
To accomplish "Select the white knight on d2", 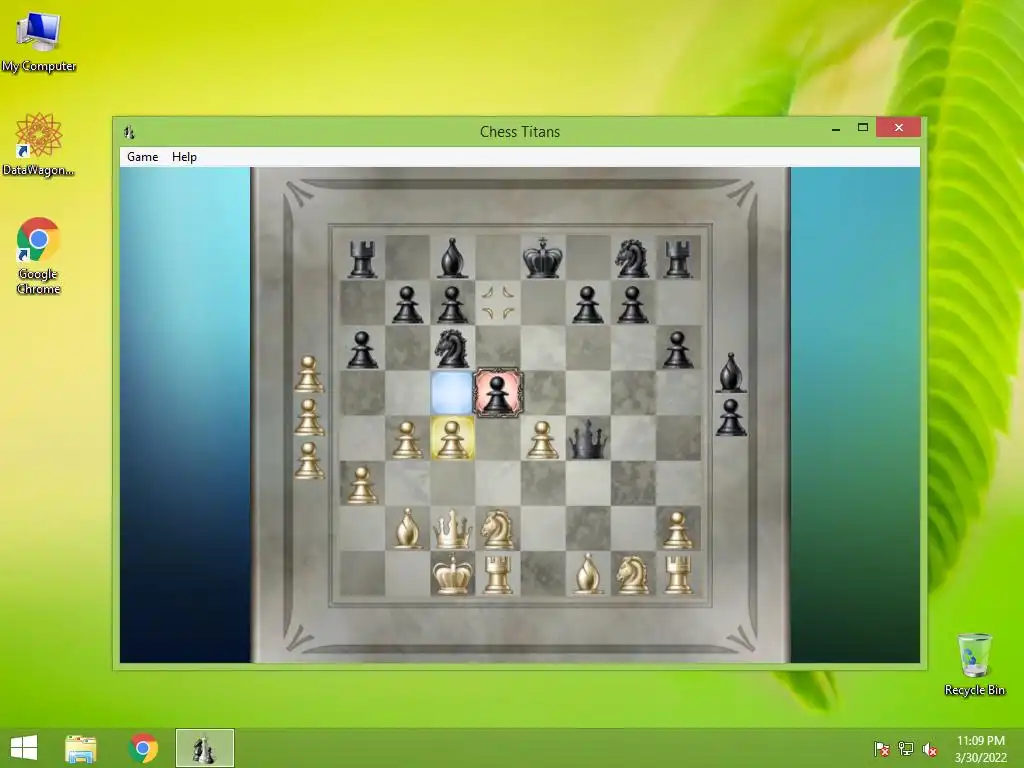I will coord(497,528).
